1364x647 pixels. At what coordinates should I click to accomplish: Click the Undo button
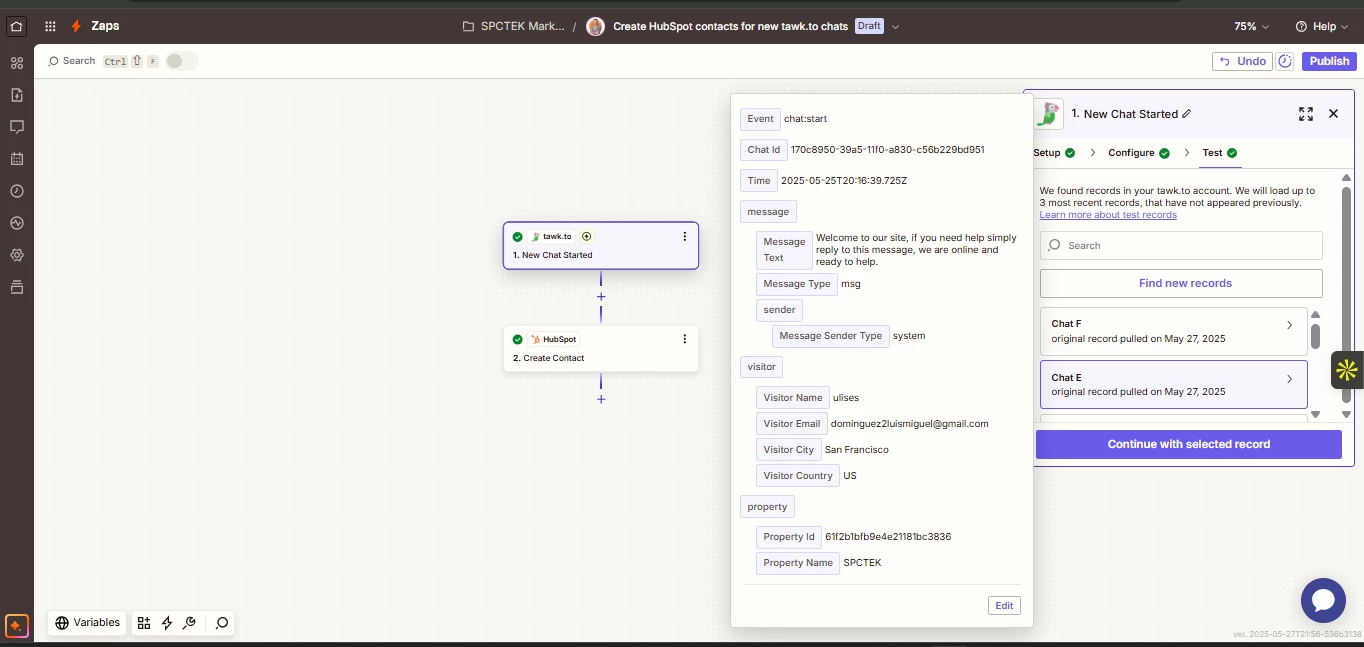1242,61
